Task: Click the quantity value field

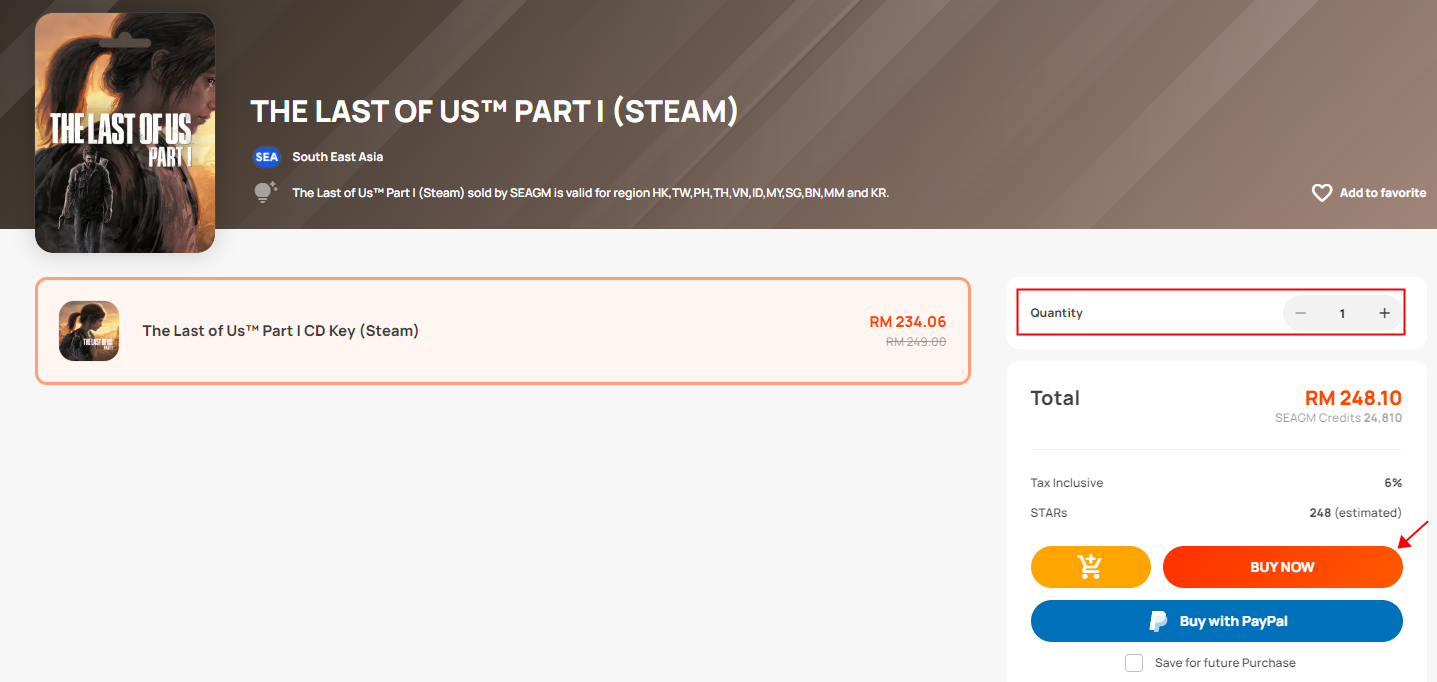Action: click(1342, 313)
